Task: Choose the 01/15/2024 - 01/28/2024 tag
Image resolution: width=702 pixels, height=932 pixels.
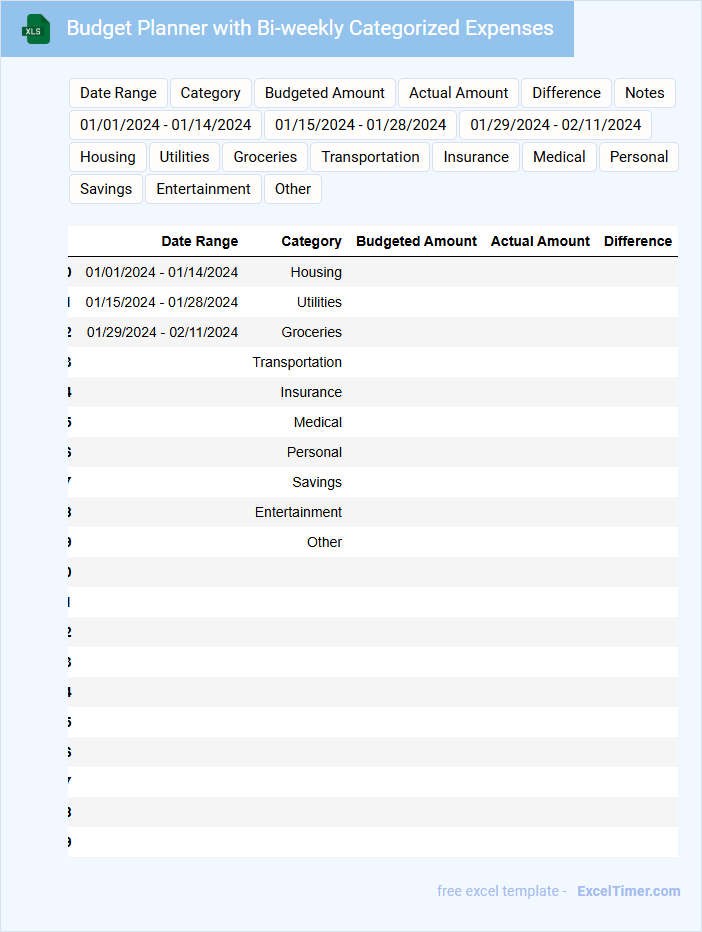Action: tap(360, 125)
